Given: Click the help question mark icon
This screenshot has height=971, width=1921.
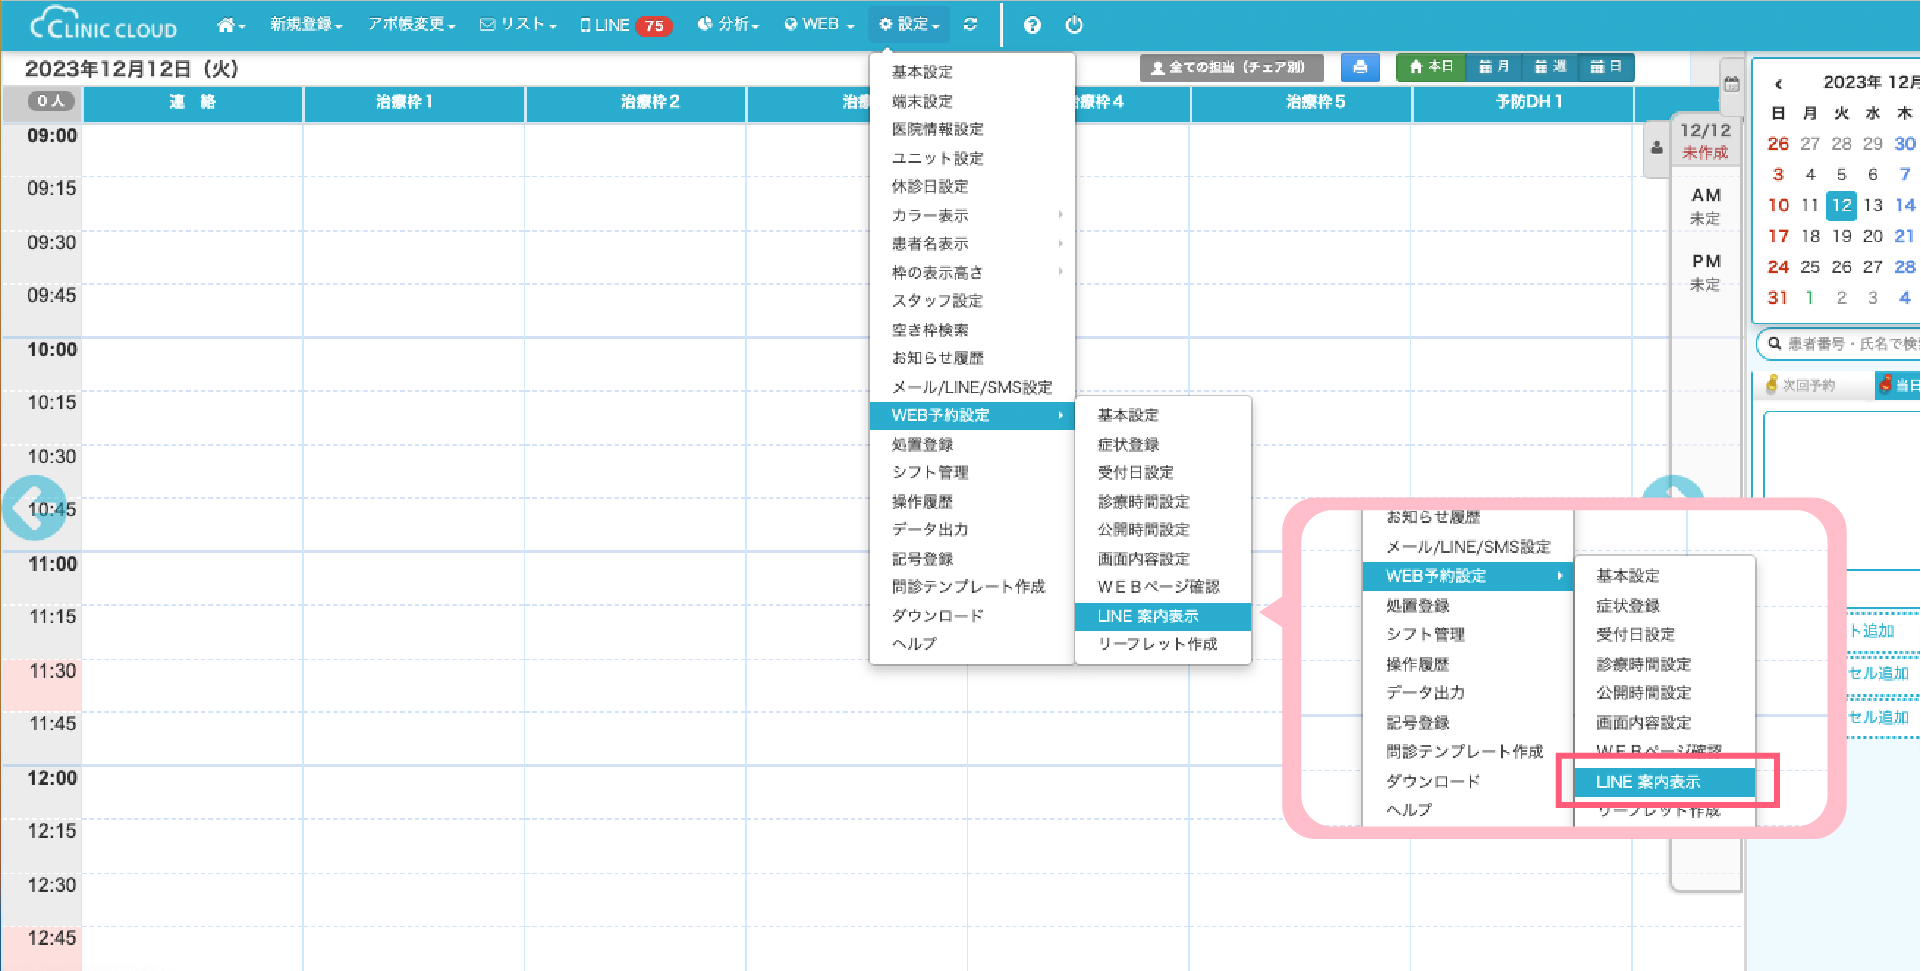Looking at the screenshot, I should click(x=1032, y=25).
